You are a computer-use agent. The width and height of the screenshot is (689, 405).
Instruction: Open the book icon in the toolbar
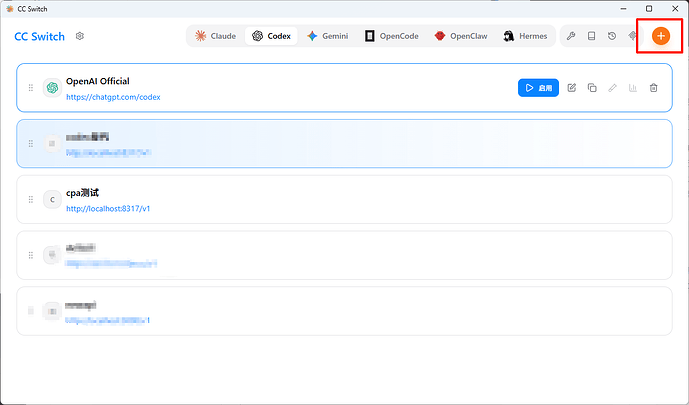pos(591,36)
